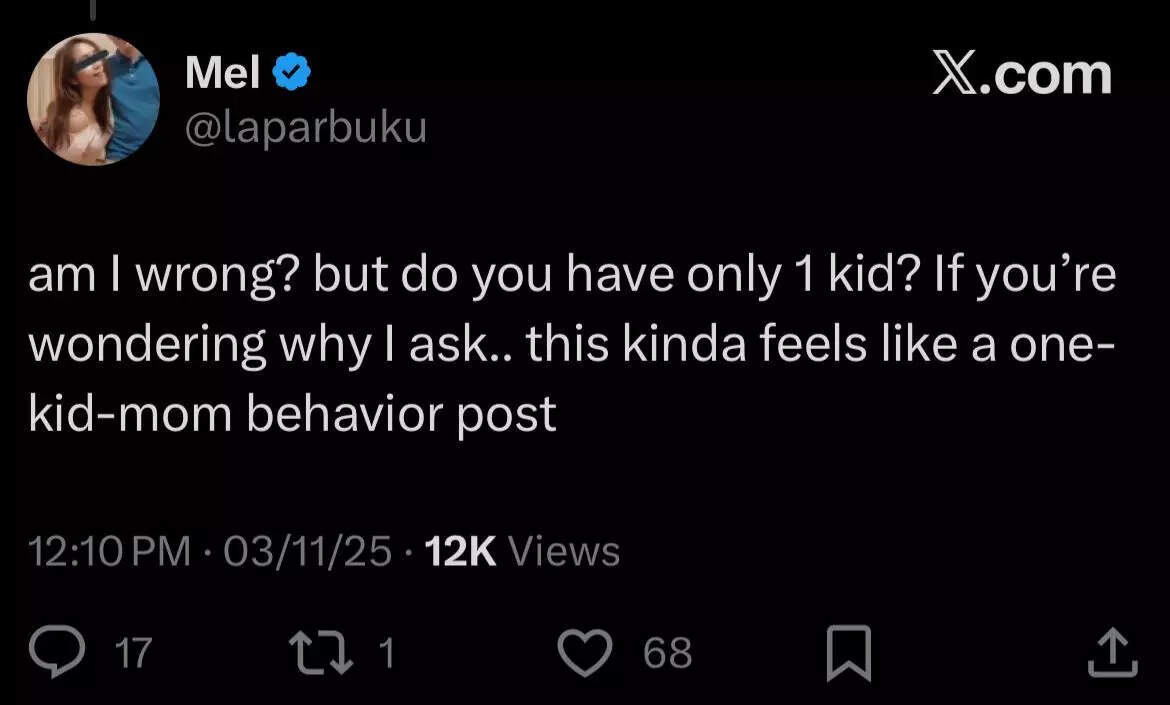
Task: Click the X.com logo watermark
Action: click(1021, 75)
